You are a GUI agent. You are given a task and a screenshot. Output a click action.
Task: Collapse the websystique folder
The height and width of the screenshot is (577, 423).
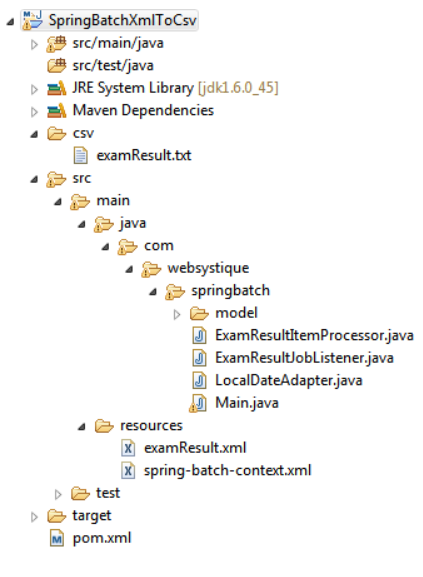click(129, 270)
